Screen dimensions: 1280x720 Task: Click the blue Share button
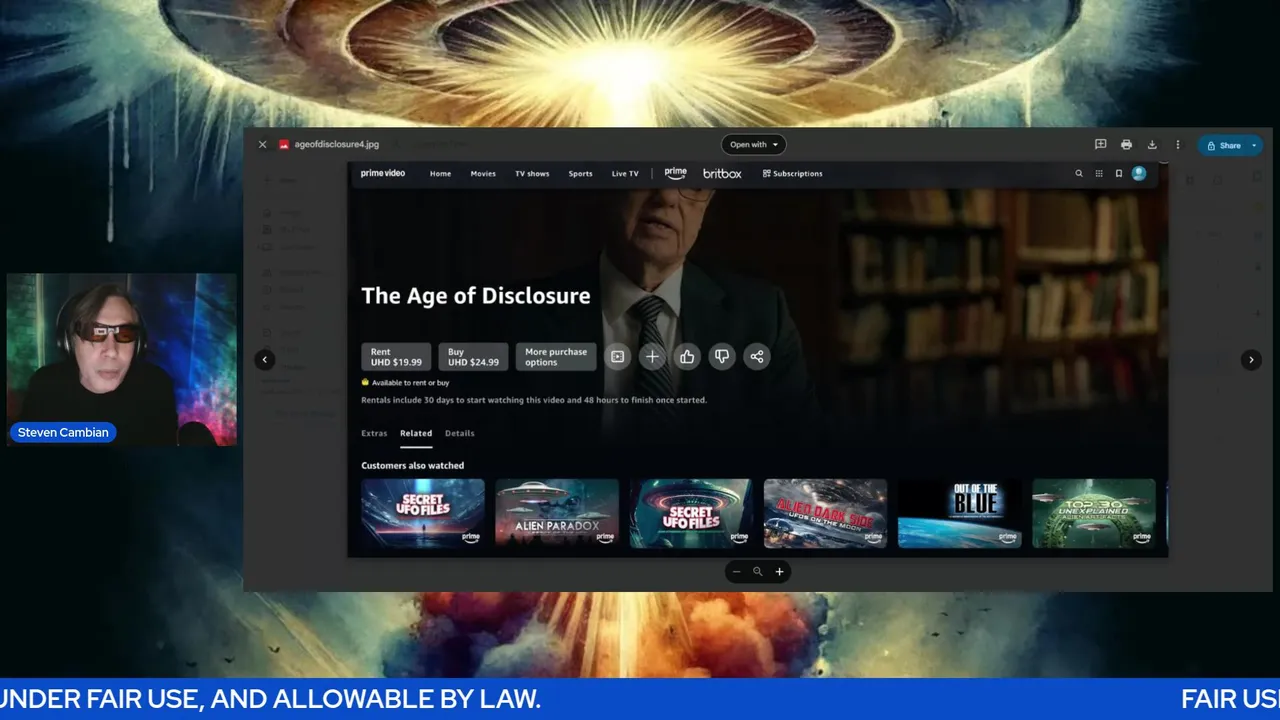click(x=1223, y=145)
